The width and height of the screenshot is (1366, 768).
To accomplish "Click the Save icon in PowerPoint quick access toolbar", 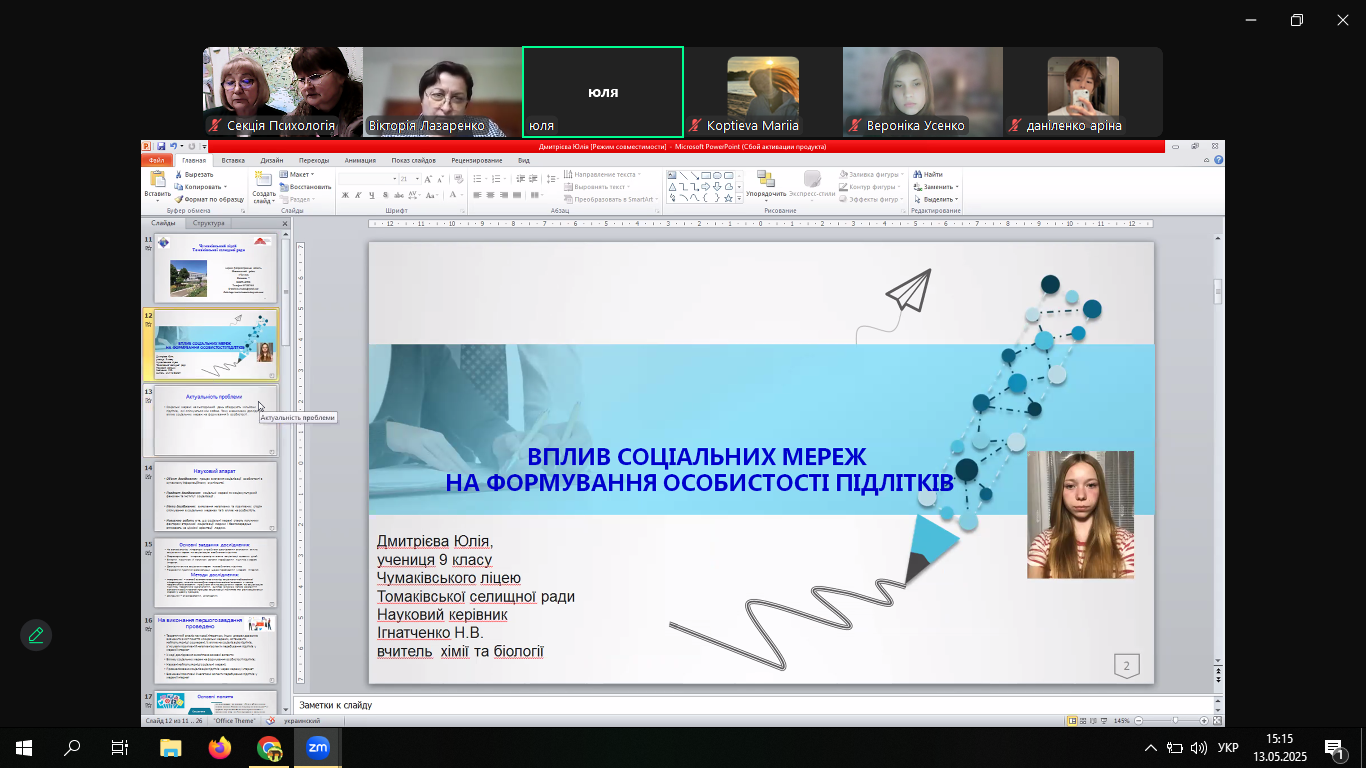I will (160, 147).
